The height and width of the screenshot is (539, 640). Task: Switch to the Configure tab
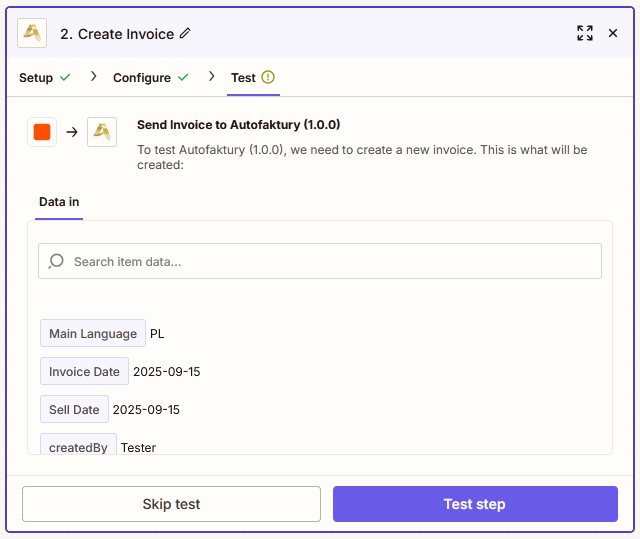[x=142, y=78]
